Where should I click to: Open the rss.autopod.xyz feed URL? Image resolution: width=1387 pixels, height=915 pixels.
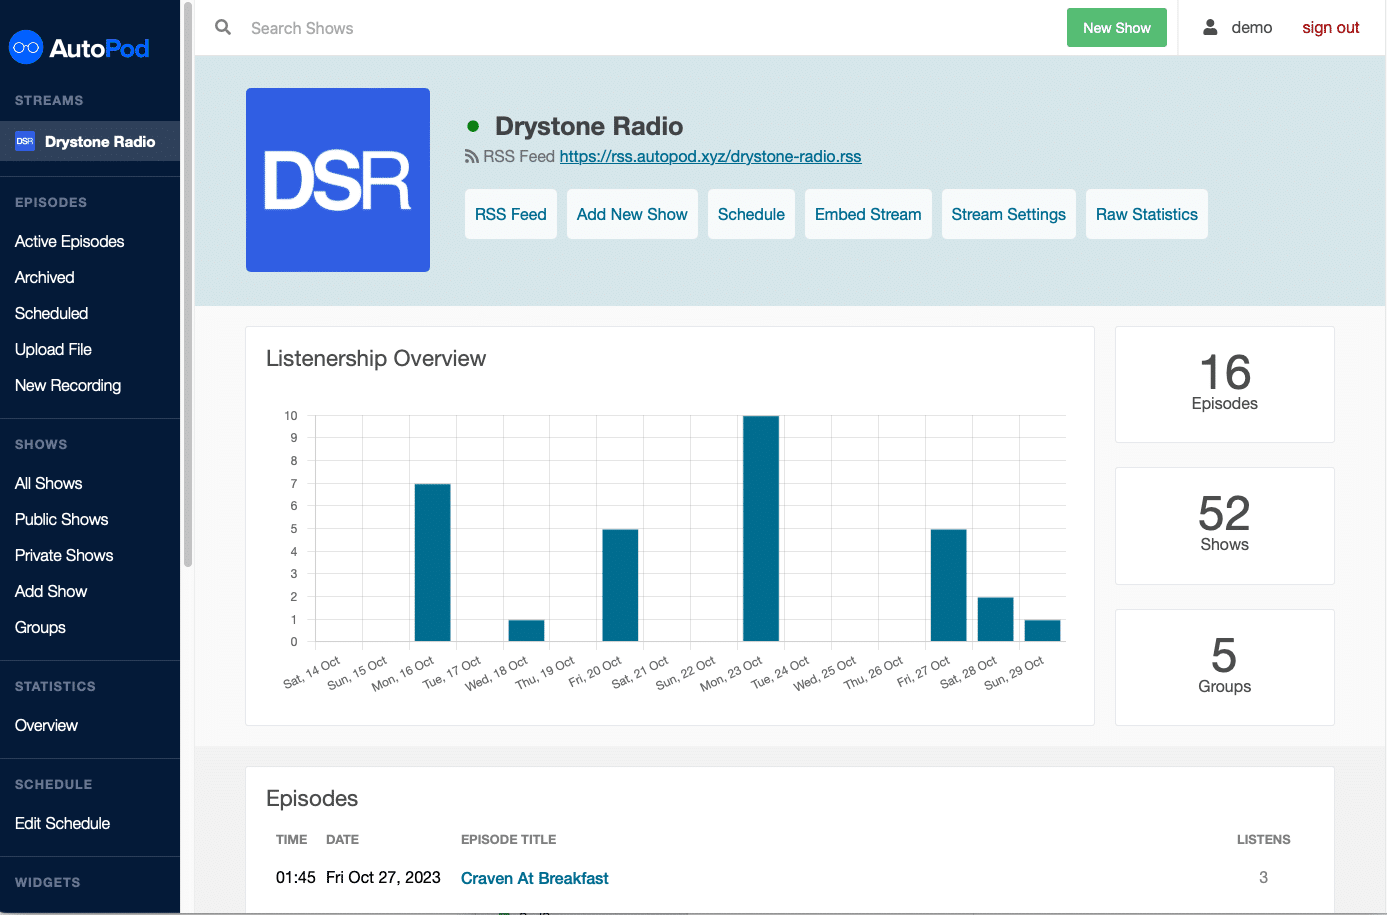coord(710,157)
